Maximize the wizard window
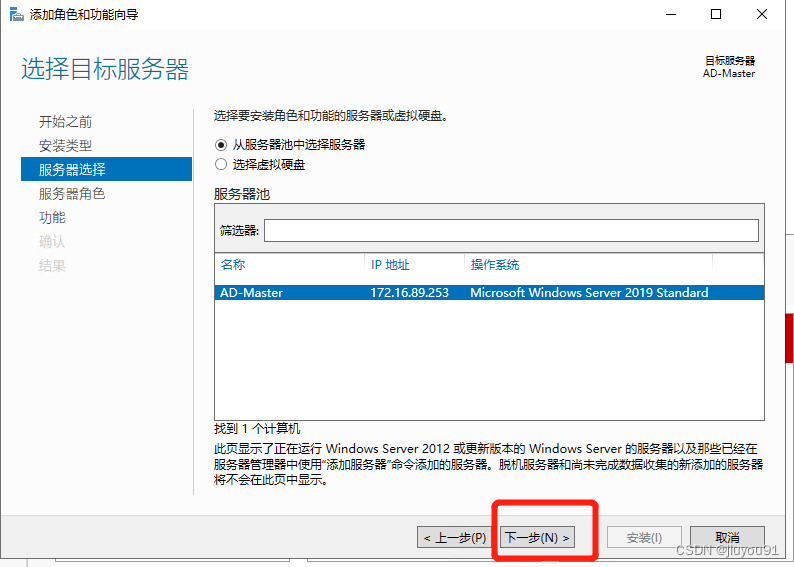Viewport: 794px width, 567px height. point(716,14)
